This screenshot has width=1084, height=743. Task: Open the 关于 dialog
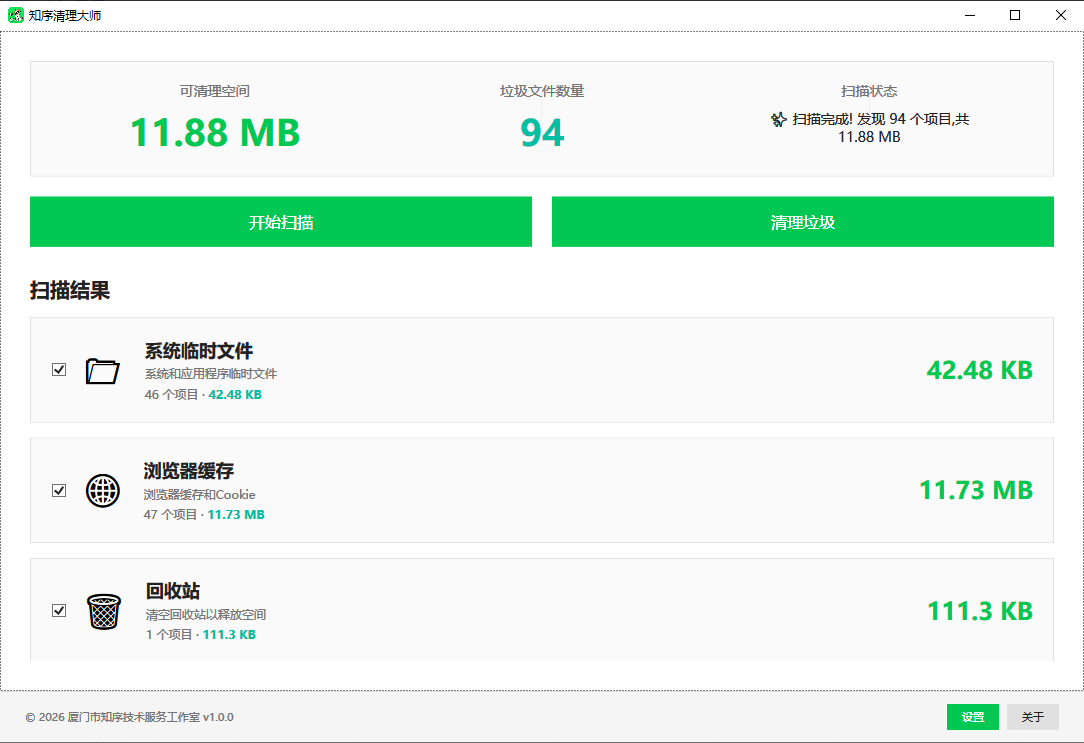1032,717
